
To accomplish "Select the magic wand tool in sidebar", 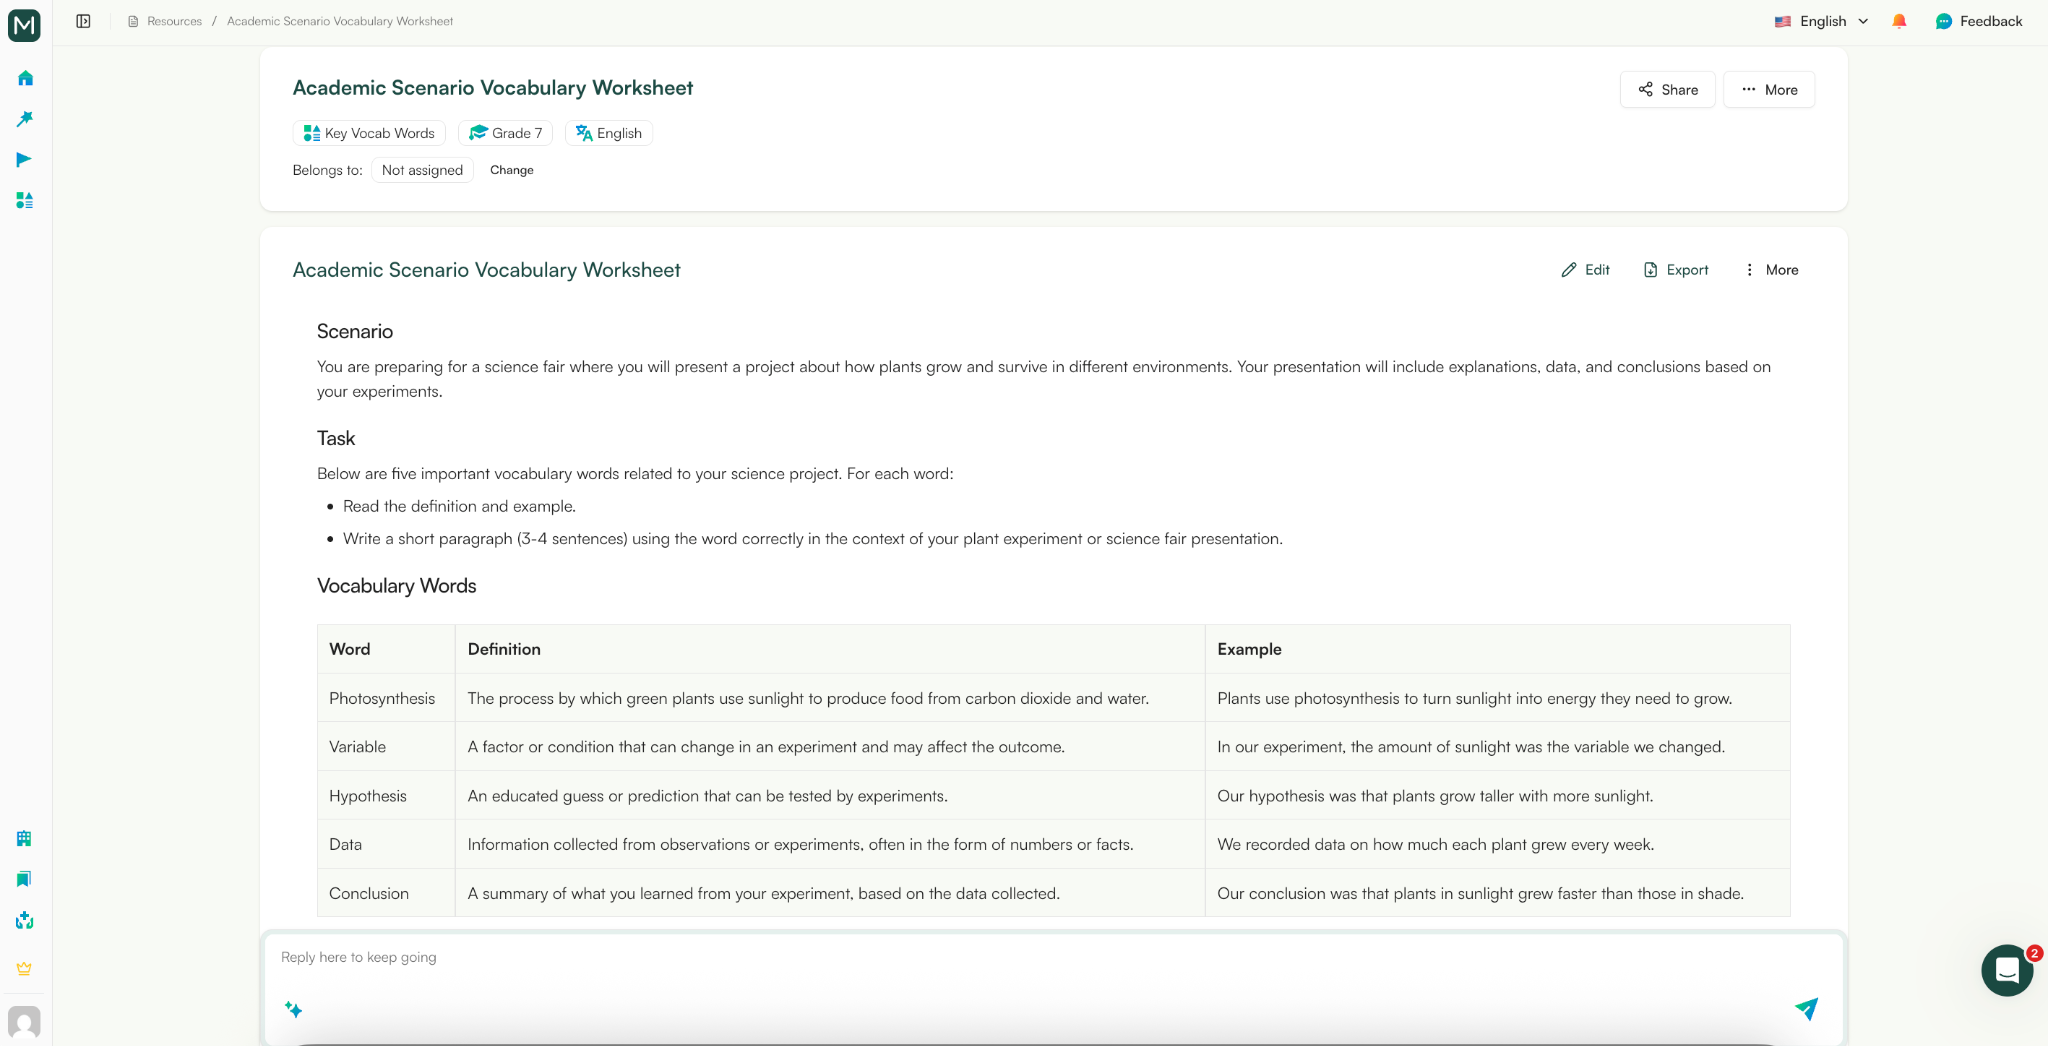I will point(24,119).
